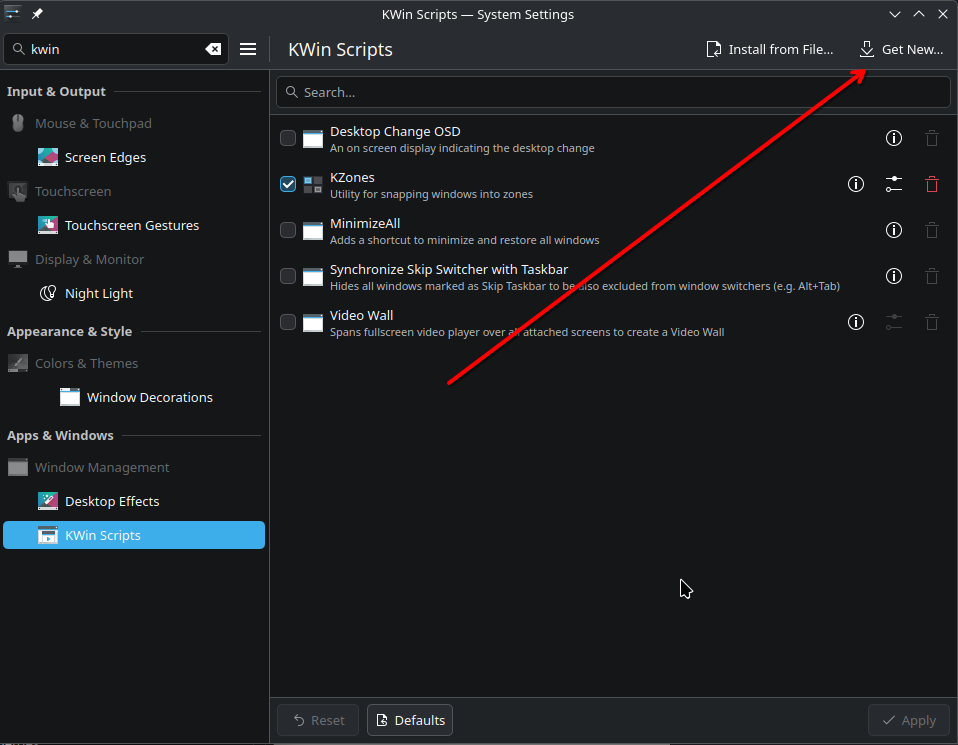Screen dimensions: 958x745
Task: Open Touchscreen Gestures settings
Action: point(134,225)
